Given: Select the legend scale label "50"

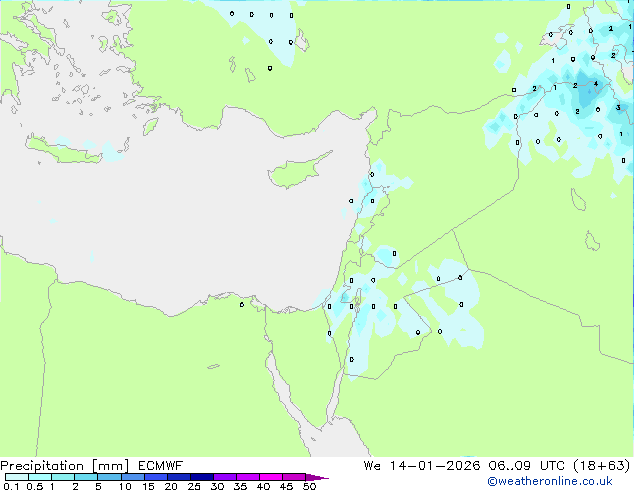Looking at the screenshot, I should (309, 486).
